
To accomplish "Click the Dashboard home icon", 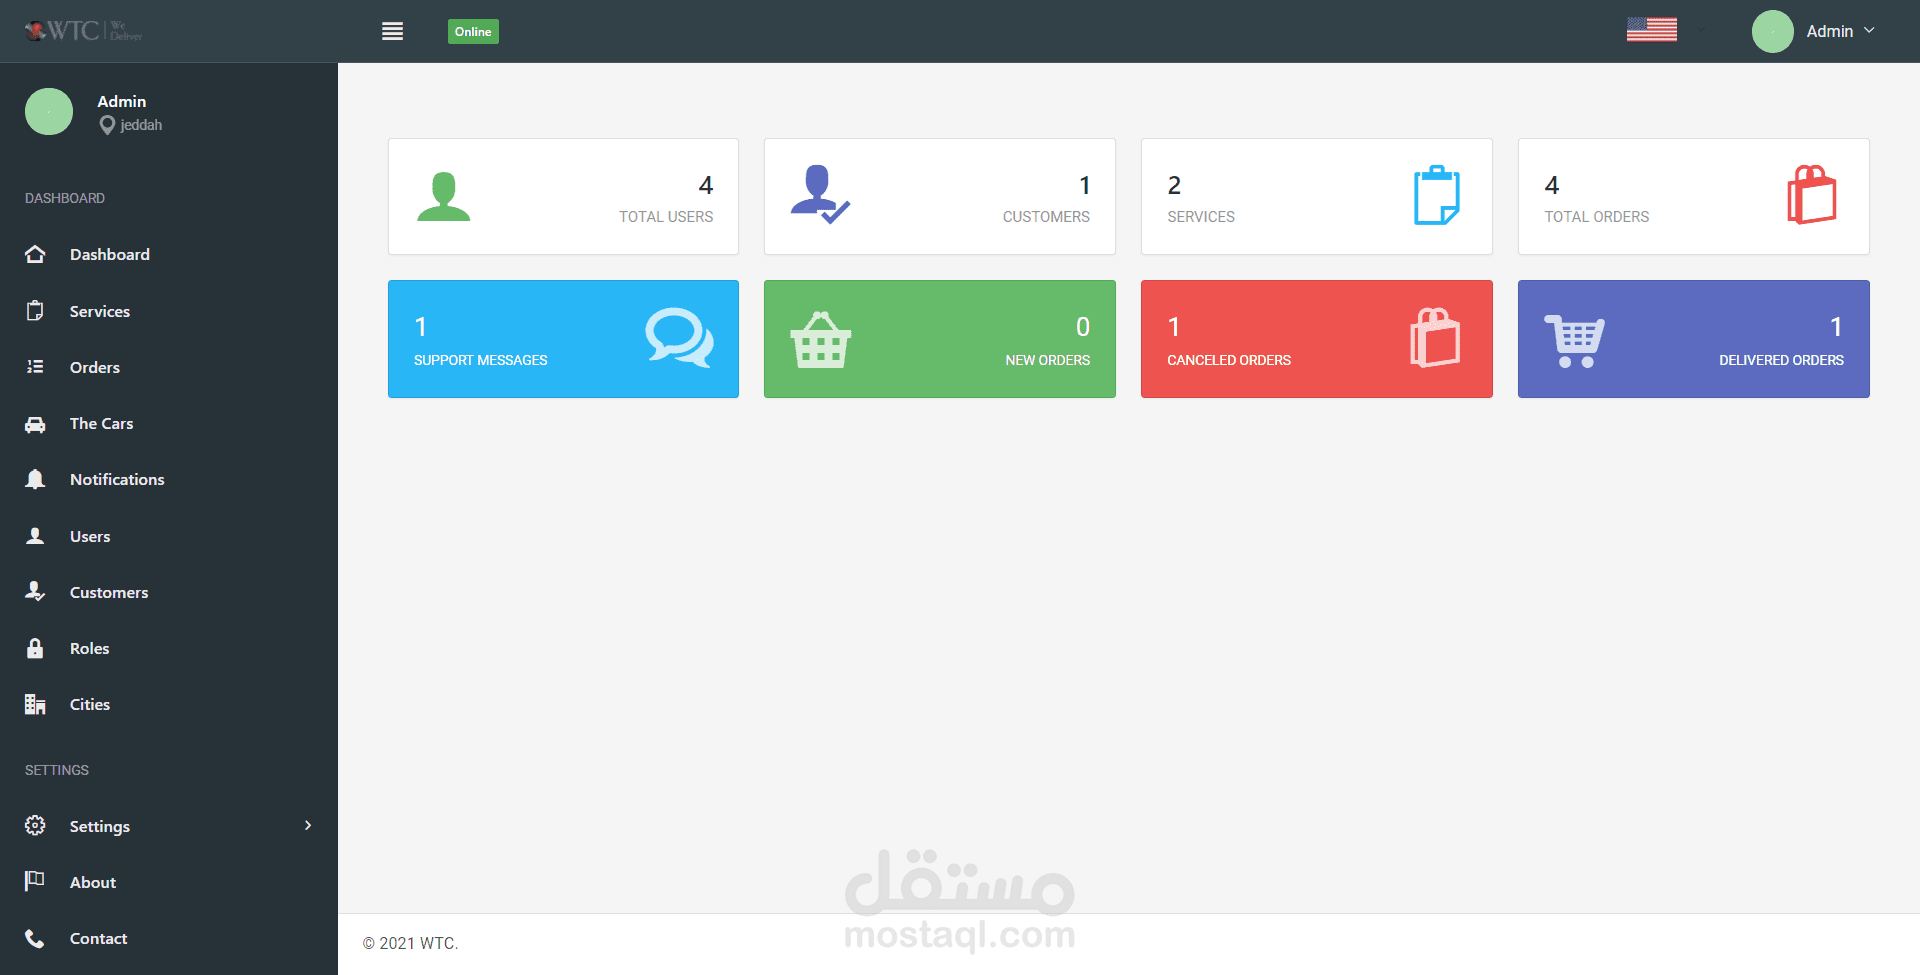I will coord(35,254).
